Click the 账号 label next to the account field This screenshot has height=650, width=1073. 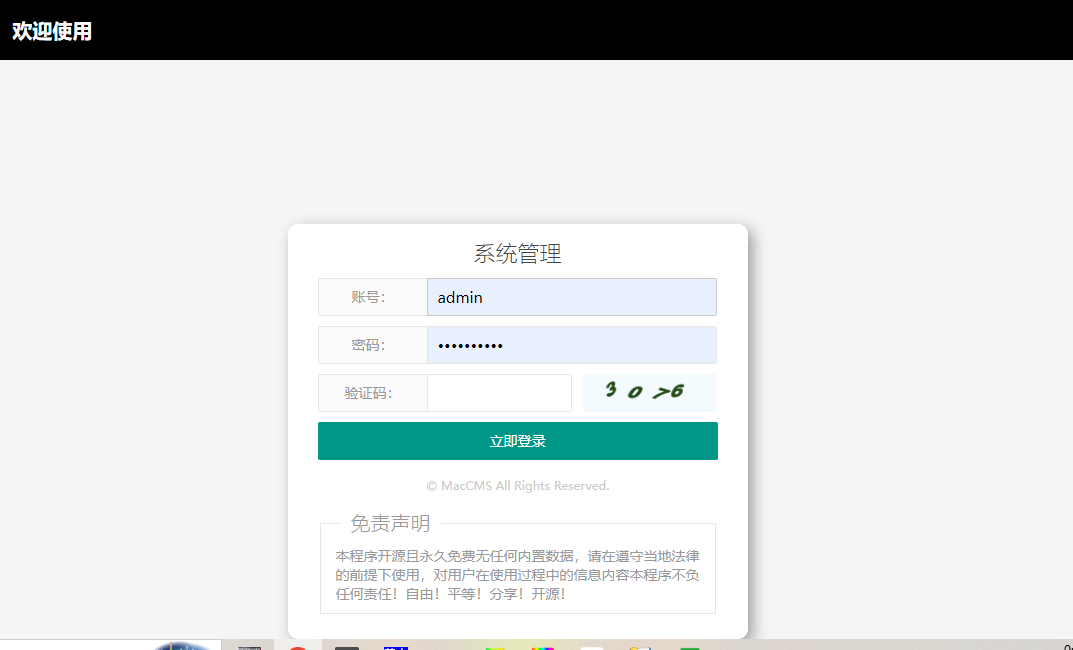(372, 297)
